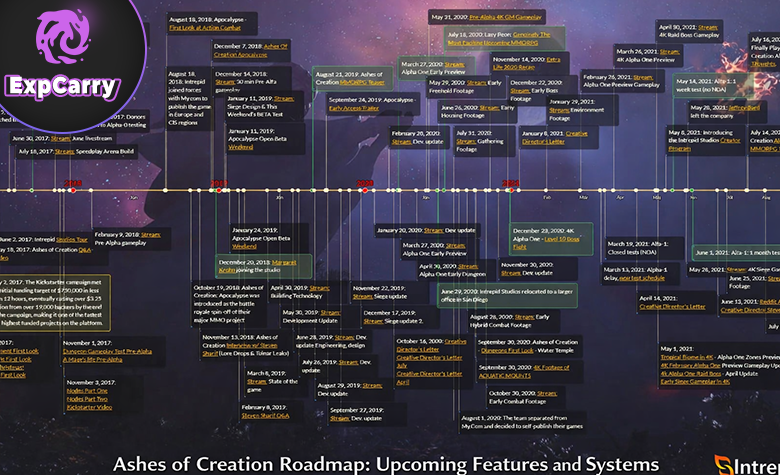Open Stream link for June 30, 2017 Livestream
780x475 pixels.
[60, 138]
